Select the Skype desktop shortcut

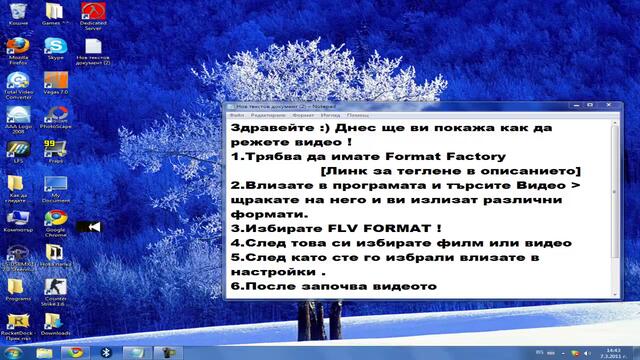pos(56,49)
